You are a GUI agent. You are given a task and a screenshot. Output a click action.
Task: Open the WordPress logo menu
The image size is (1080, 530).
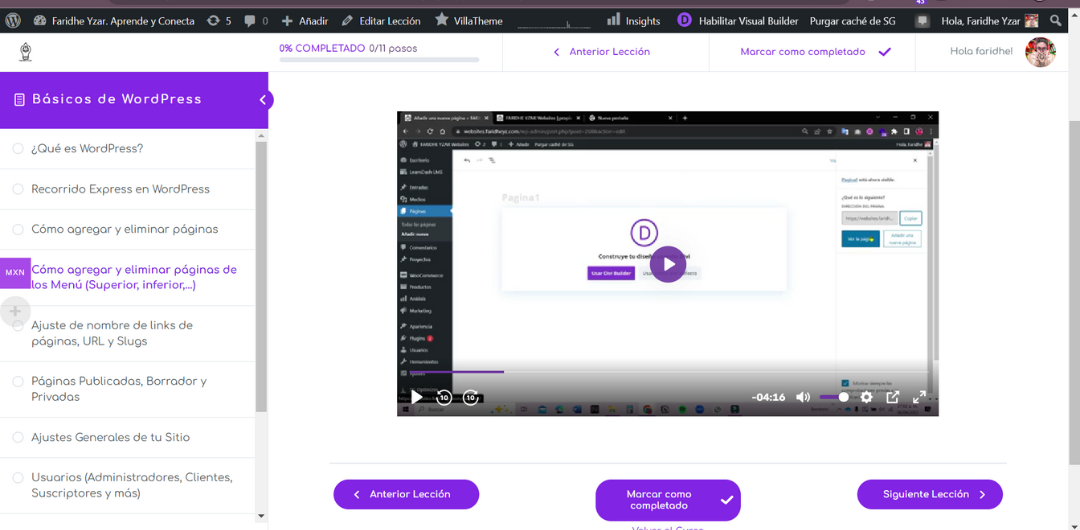(x=13, y=20)
